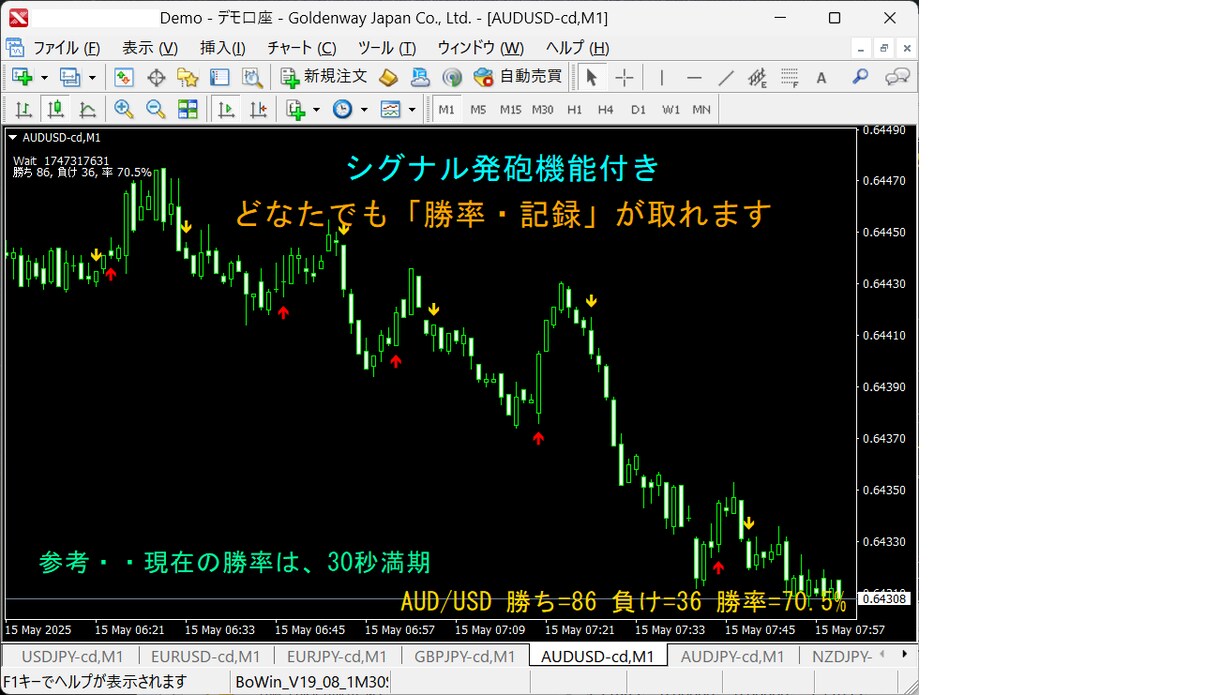
Task: Select the arrow cursor tool
Action: tap(591, 77)
